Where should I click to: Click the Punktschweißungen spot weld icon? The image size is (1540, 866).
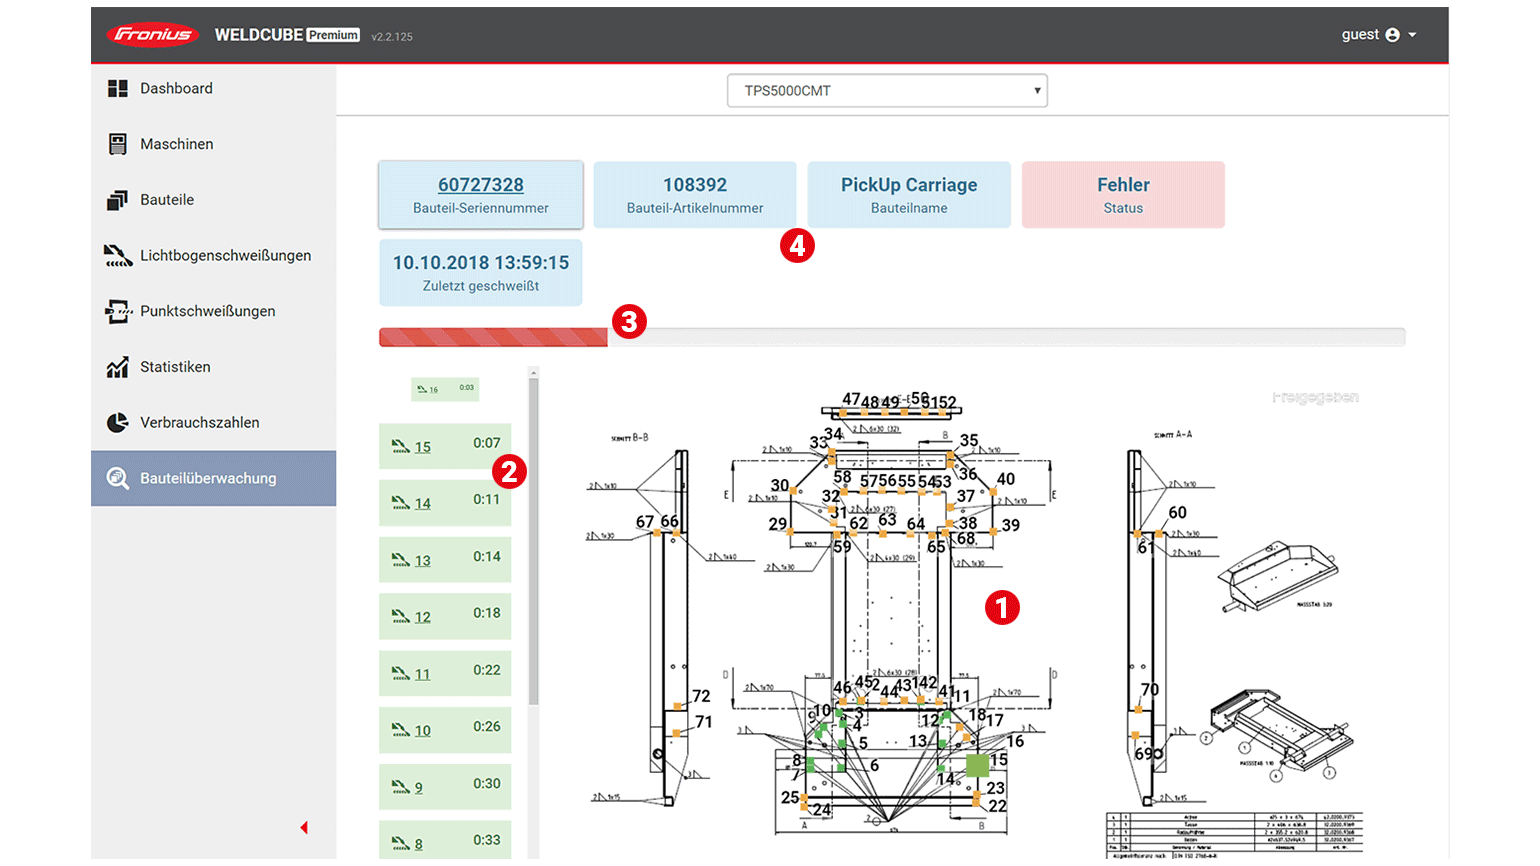(117, 312)
